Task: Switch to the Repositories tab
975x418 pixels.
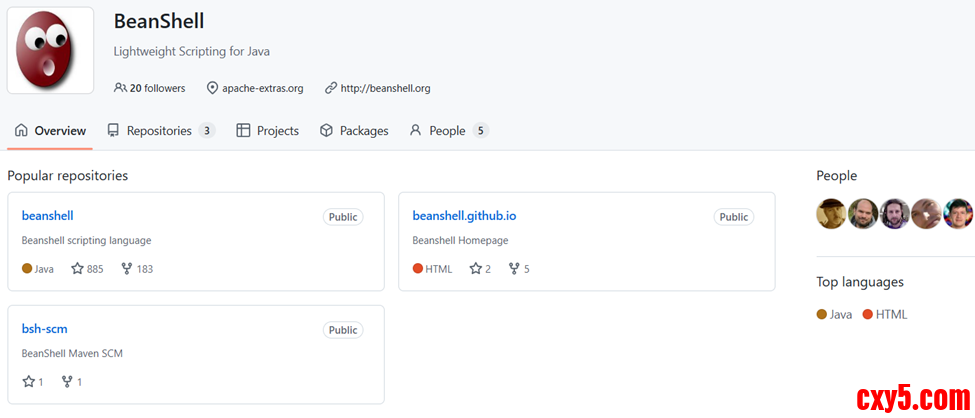Action: click(x=160, y=131)
